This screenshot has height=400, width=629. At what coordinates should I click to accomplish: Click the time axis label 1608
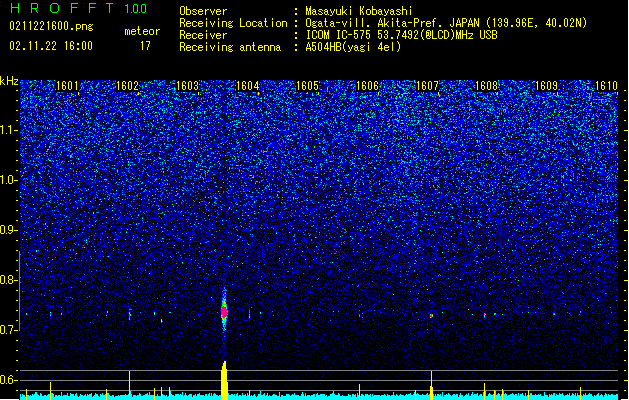coord(487,85)
